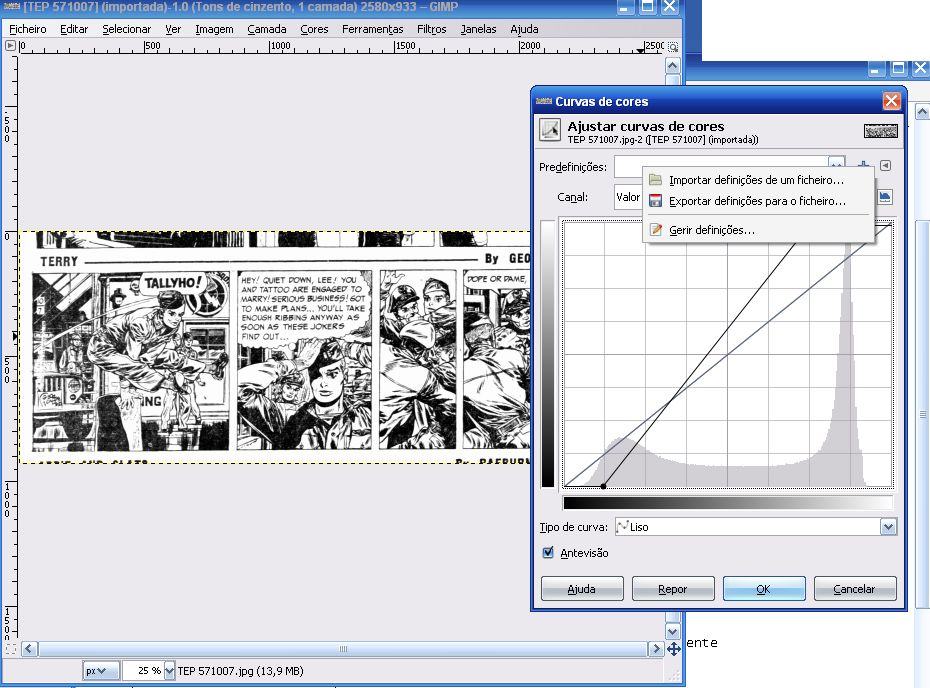Image resolution: width=930 pixels, height=688 pixels.
Task: Close the background window behind the dialog
Action: tap(921, 68)
